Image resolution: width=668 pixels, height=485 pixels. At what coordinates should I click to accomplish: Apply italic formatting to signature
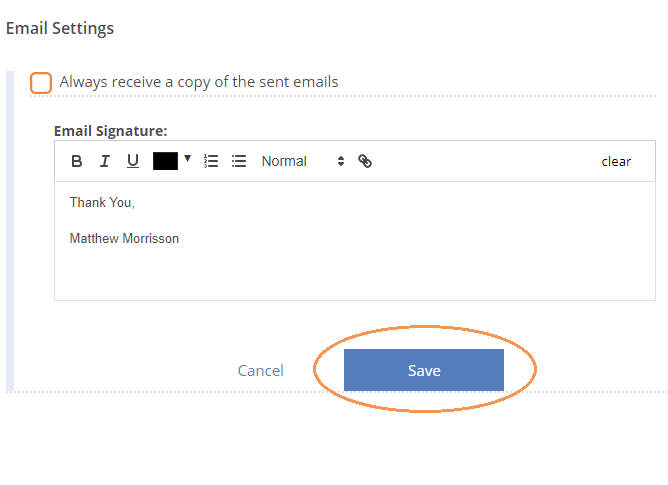104,161
